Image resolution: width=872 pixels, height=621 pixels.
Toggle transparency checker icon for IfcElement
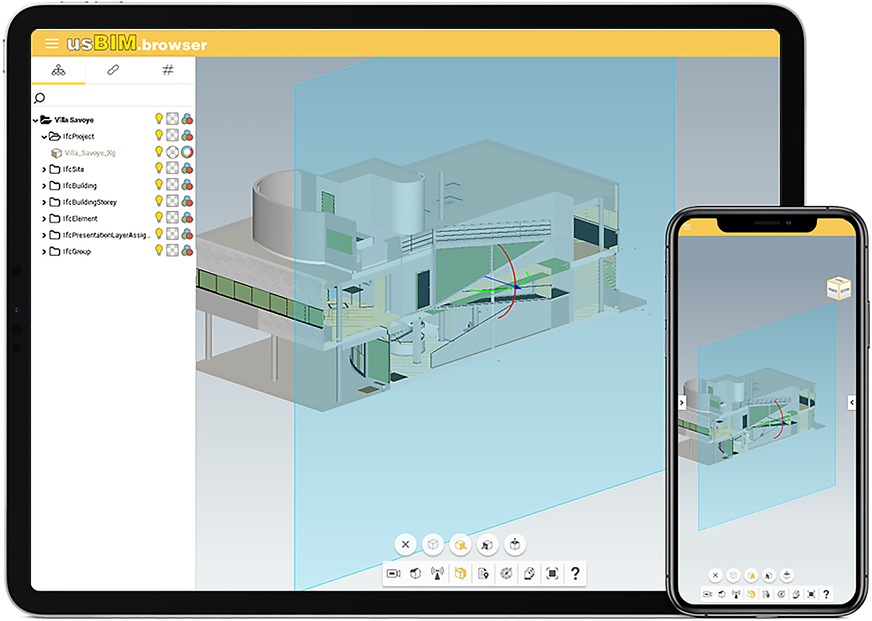tap(172, 218)
